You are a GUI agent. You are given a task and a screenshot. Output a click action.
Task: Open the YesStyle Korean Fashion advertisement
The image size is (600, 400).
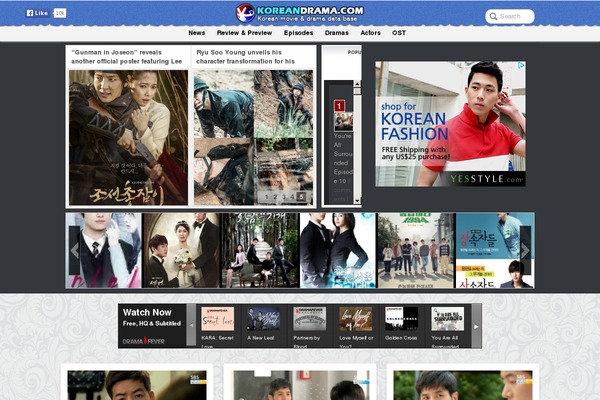pyautogui.click(x=450, y=124)
